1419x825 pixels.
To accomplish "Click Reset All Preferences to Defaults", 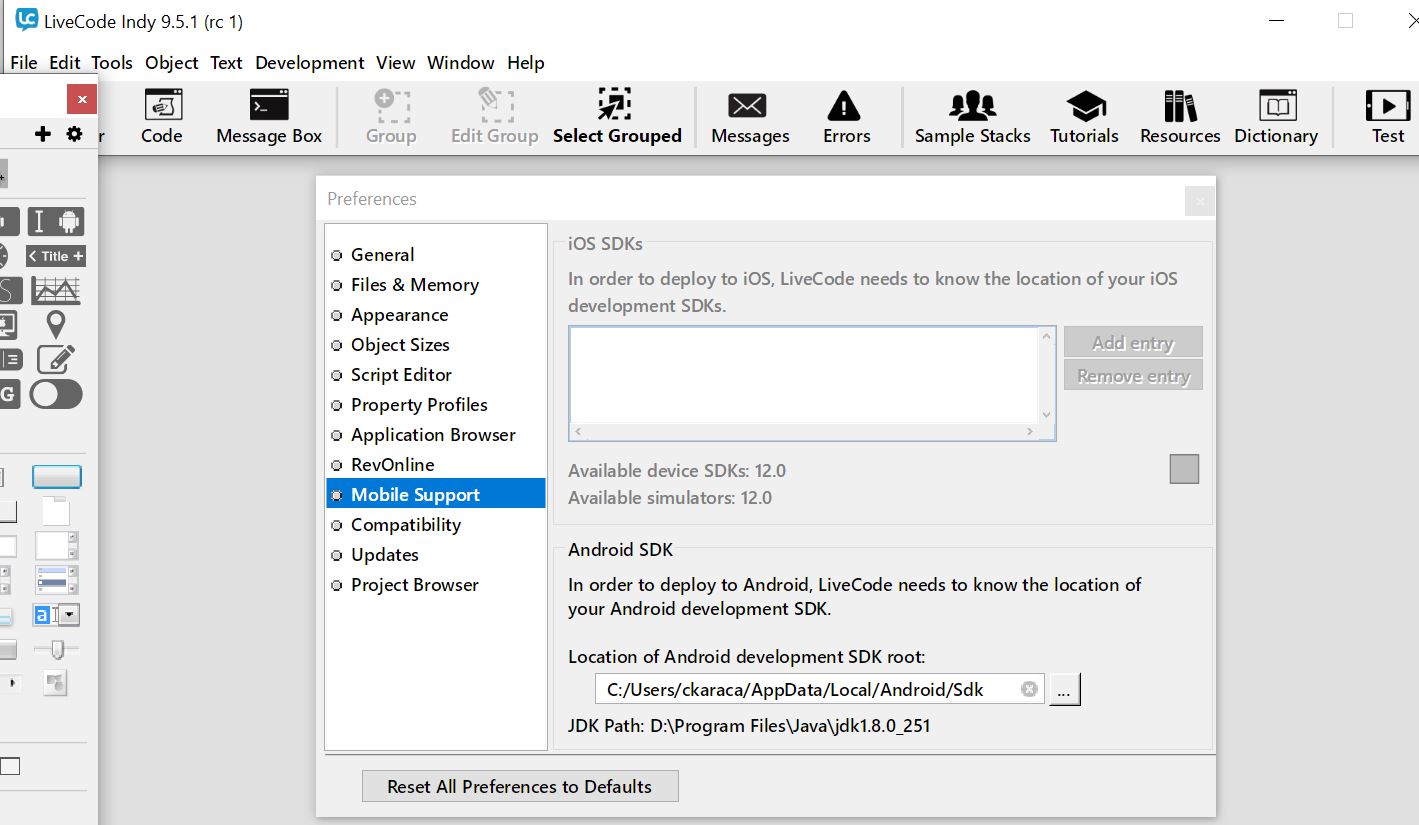I will [x=519, y=787].
